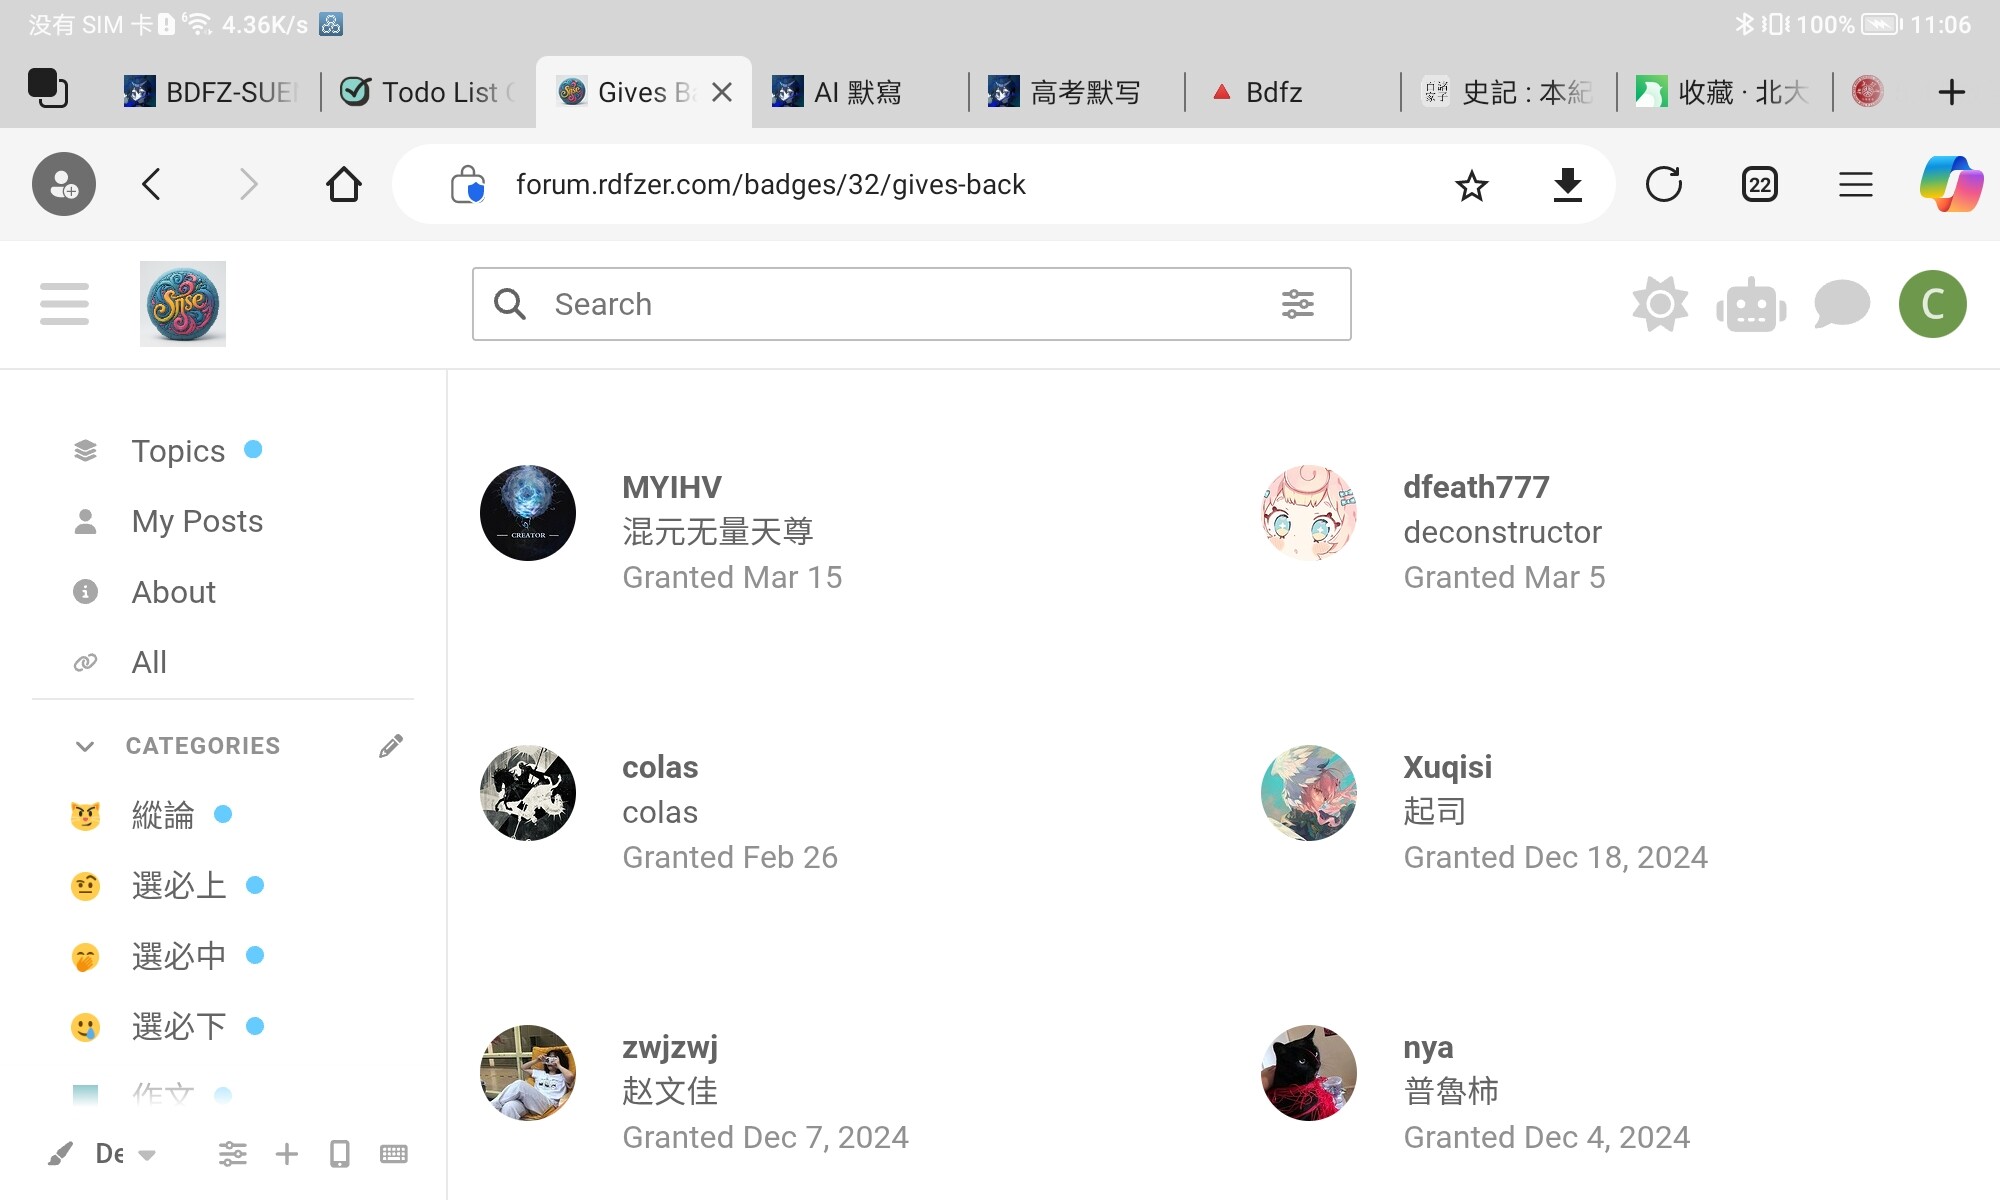Open the Topics sidebar link

click(178, 451)
